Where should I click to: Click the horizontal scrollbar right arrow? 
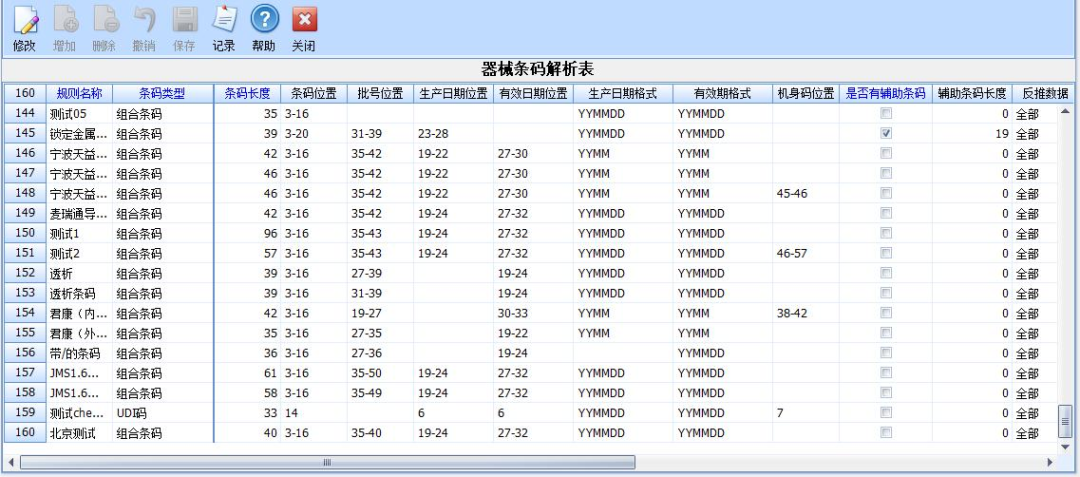[x=1049, y=462]
